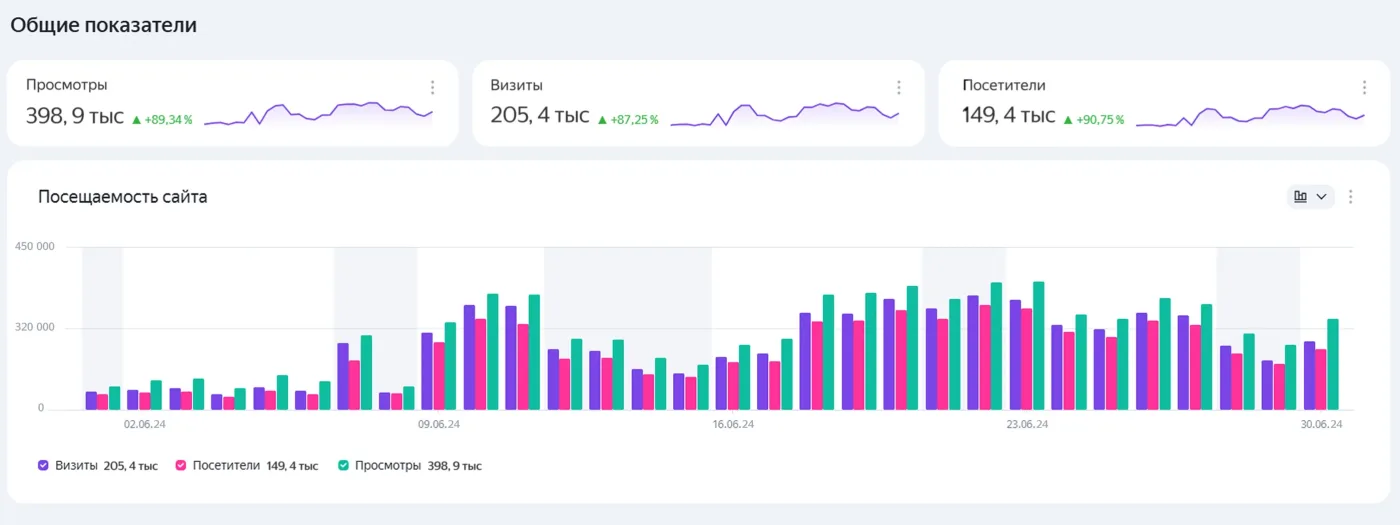Expand the chart type dropdown chevron

click(x=1322, y=197)
